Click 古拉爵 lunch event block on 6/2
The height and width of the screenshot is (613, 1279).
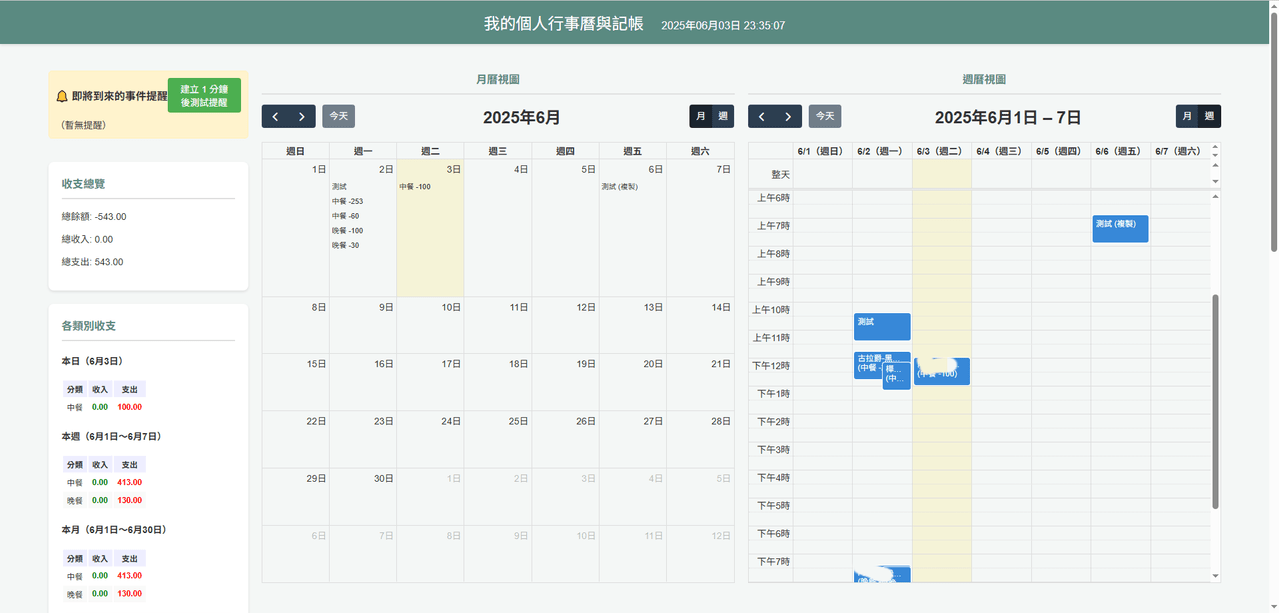(x=868, y=365)
